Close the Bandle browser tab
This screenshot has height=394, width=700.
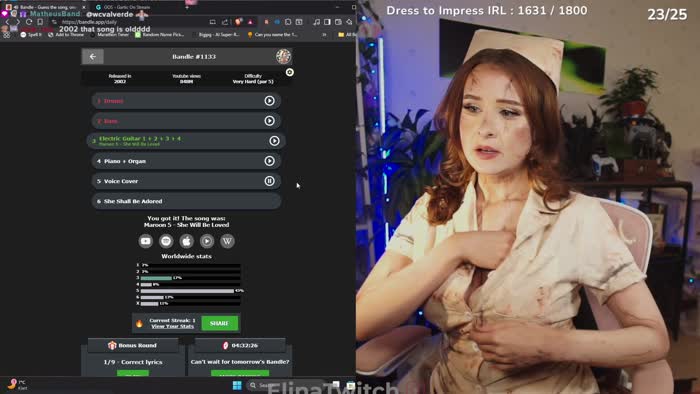[x=83, y=7]
